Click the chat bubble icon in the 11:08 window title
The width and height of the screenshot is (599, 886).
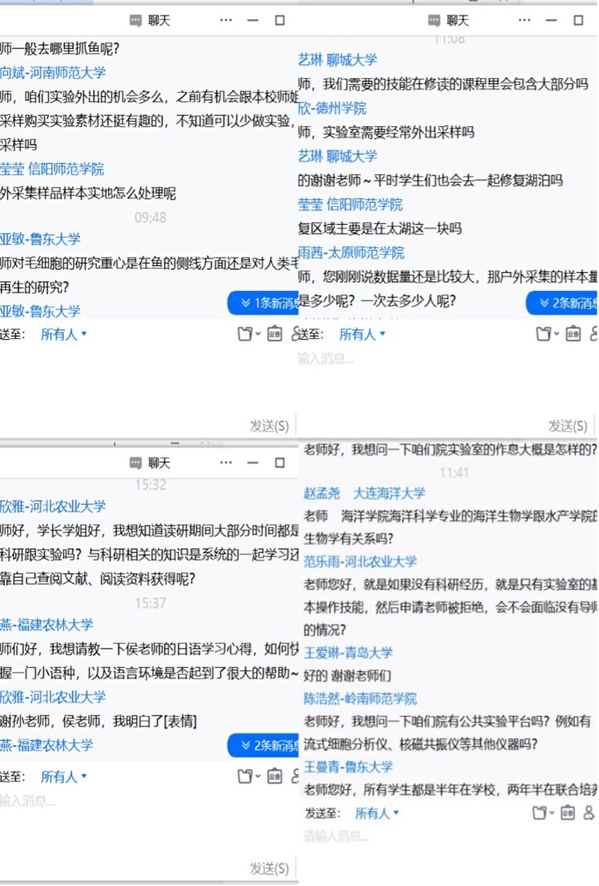click(x=434, y=21)
